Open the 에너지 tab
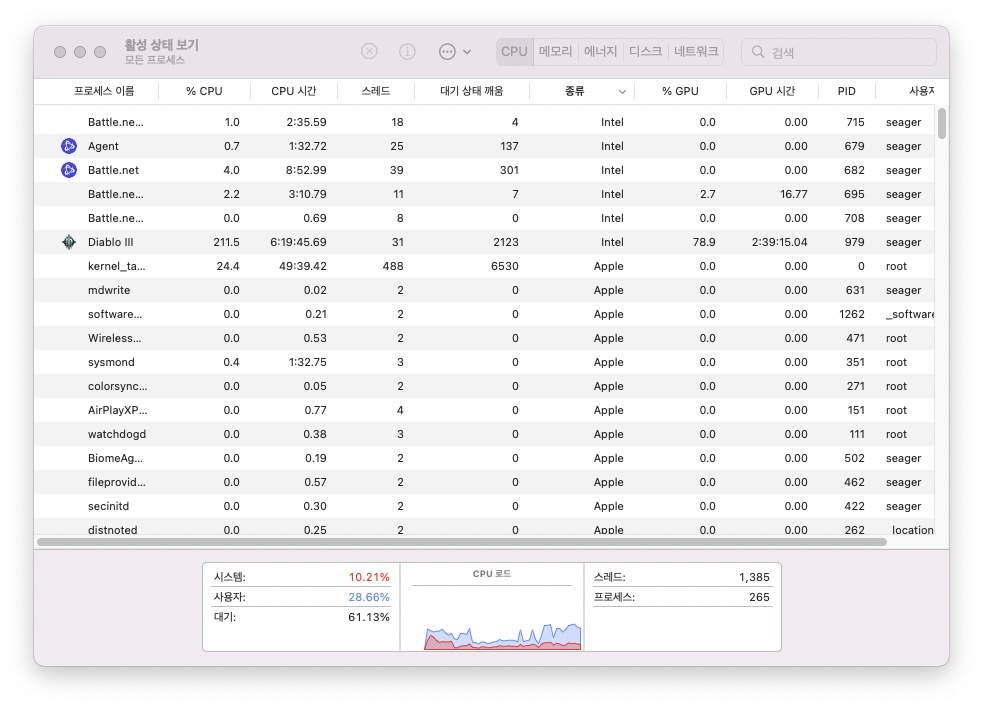This screenshot has height=708, width=983. coord(601,51)
